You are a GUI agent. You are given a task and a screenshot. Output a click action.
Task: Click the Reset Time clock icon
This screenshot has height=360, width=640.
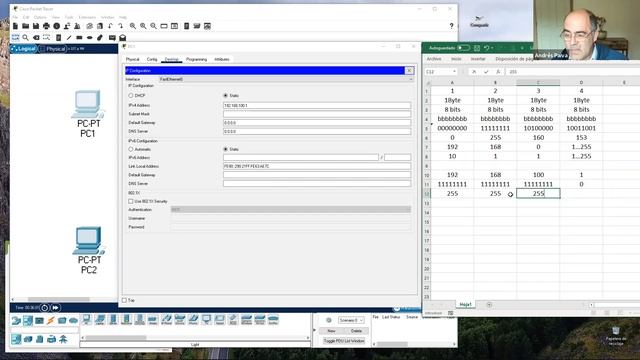tap(45, 308)
